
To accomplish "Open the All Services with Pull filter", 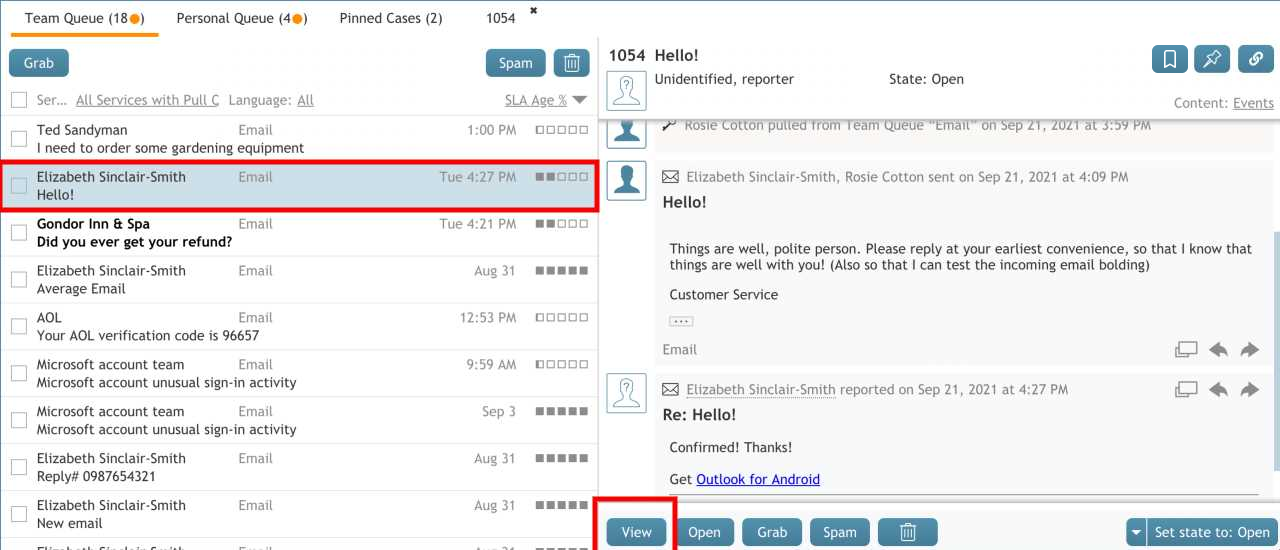I will (x=147, y=100).
